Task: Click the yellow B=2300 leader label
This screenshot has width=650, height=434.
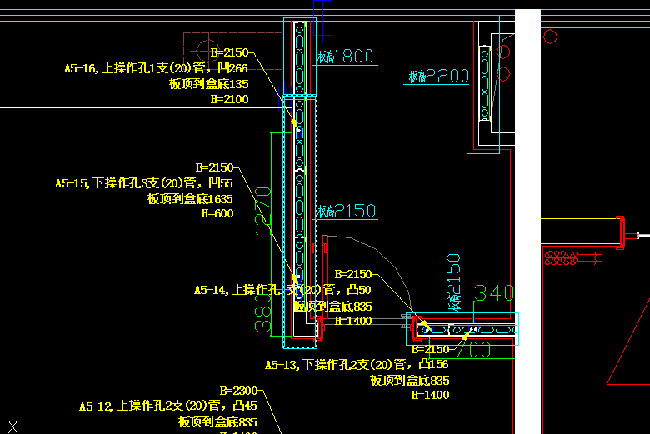Action: click(x=239, y=390)
